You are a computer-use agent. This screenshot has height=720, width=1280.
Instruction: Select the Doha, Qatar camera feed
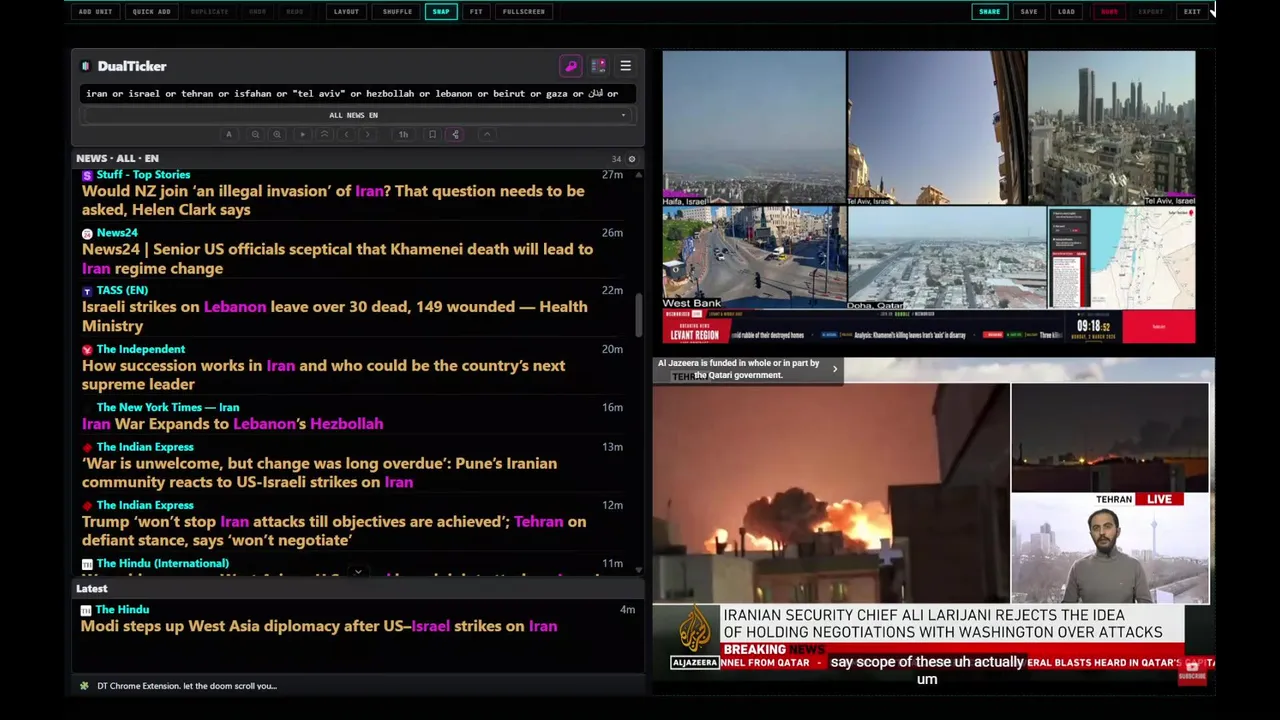(x=947, y=258)
